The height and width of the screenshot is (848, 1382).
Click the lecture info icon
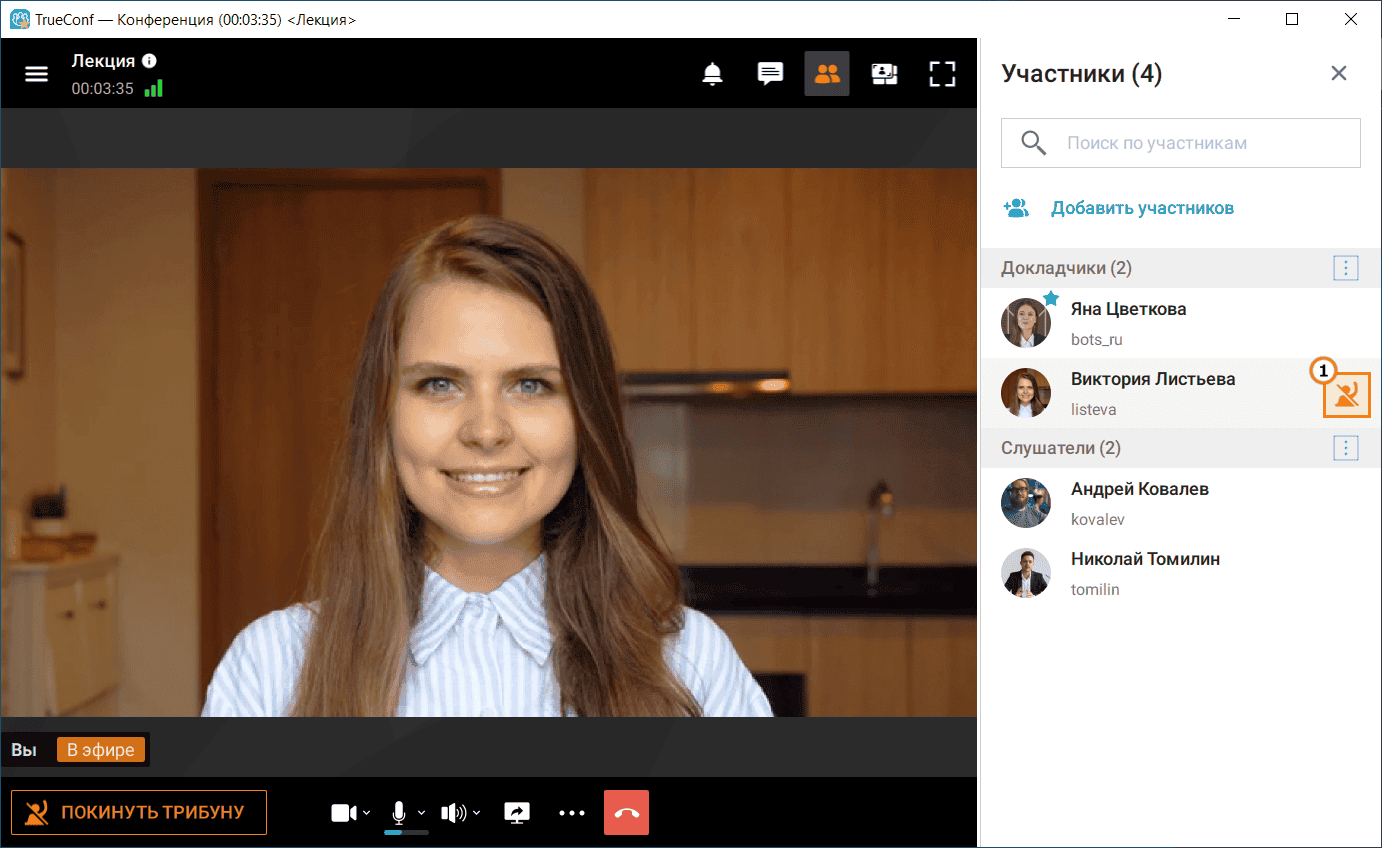coord(149,60)
